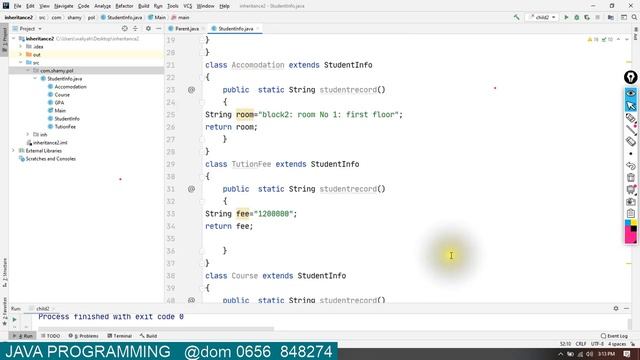Collapse all icon in Project panel header
Viewport: 640px width, 360px height.
click(135, 29)
